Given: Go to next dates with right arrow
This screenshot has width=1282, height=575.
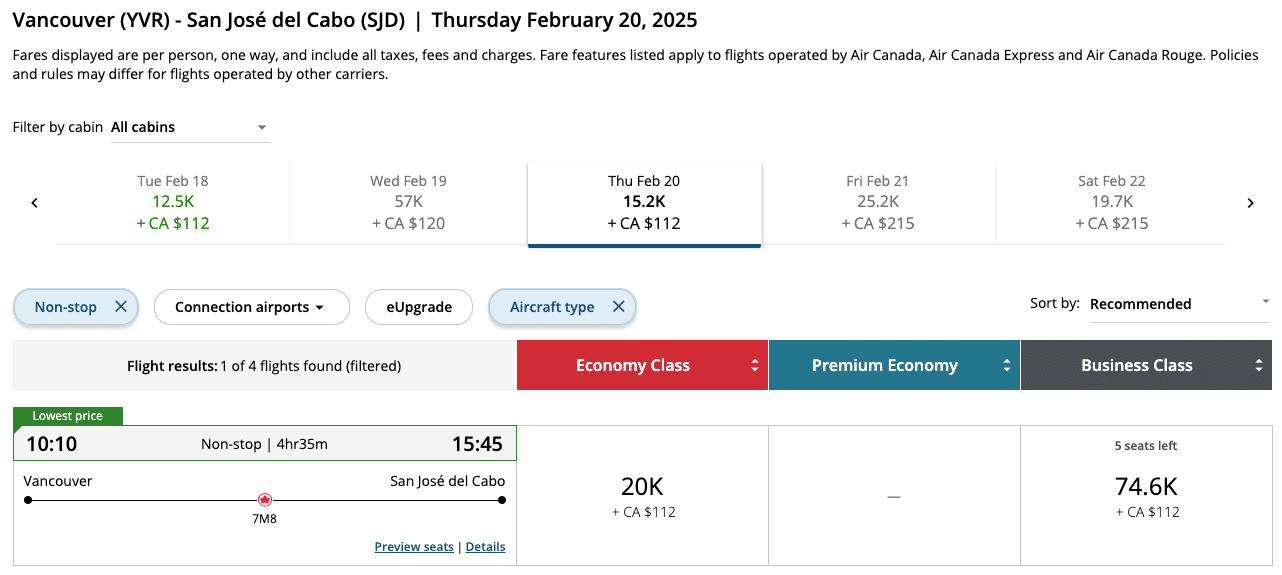Looking at the screenshot, I should 1250,203.
